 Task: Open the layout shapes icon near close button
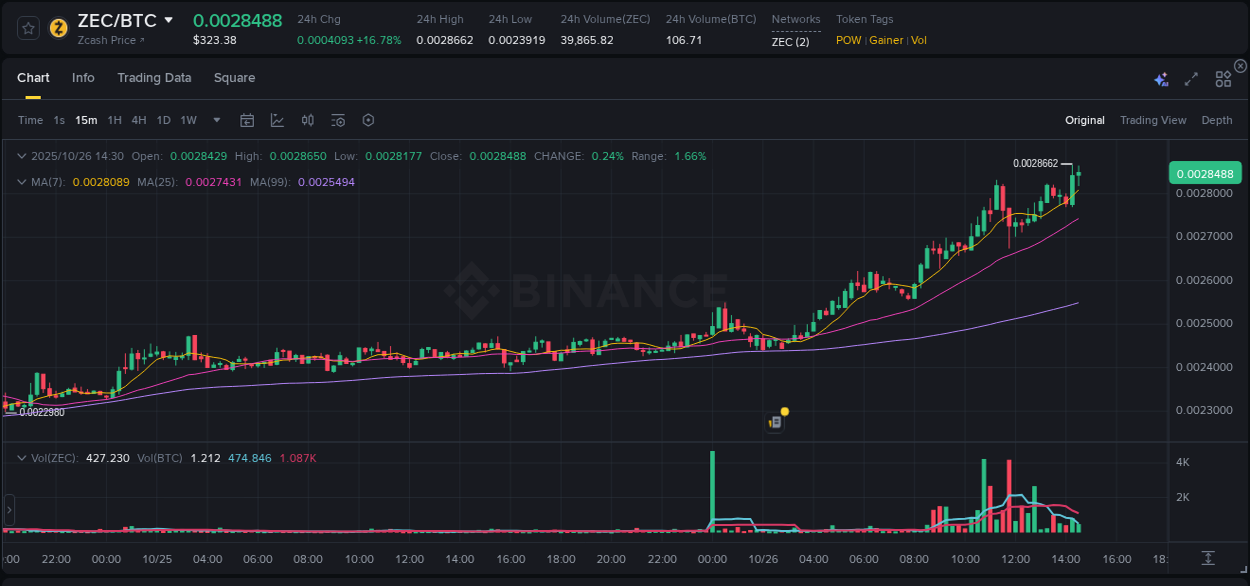(1223, 78)
